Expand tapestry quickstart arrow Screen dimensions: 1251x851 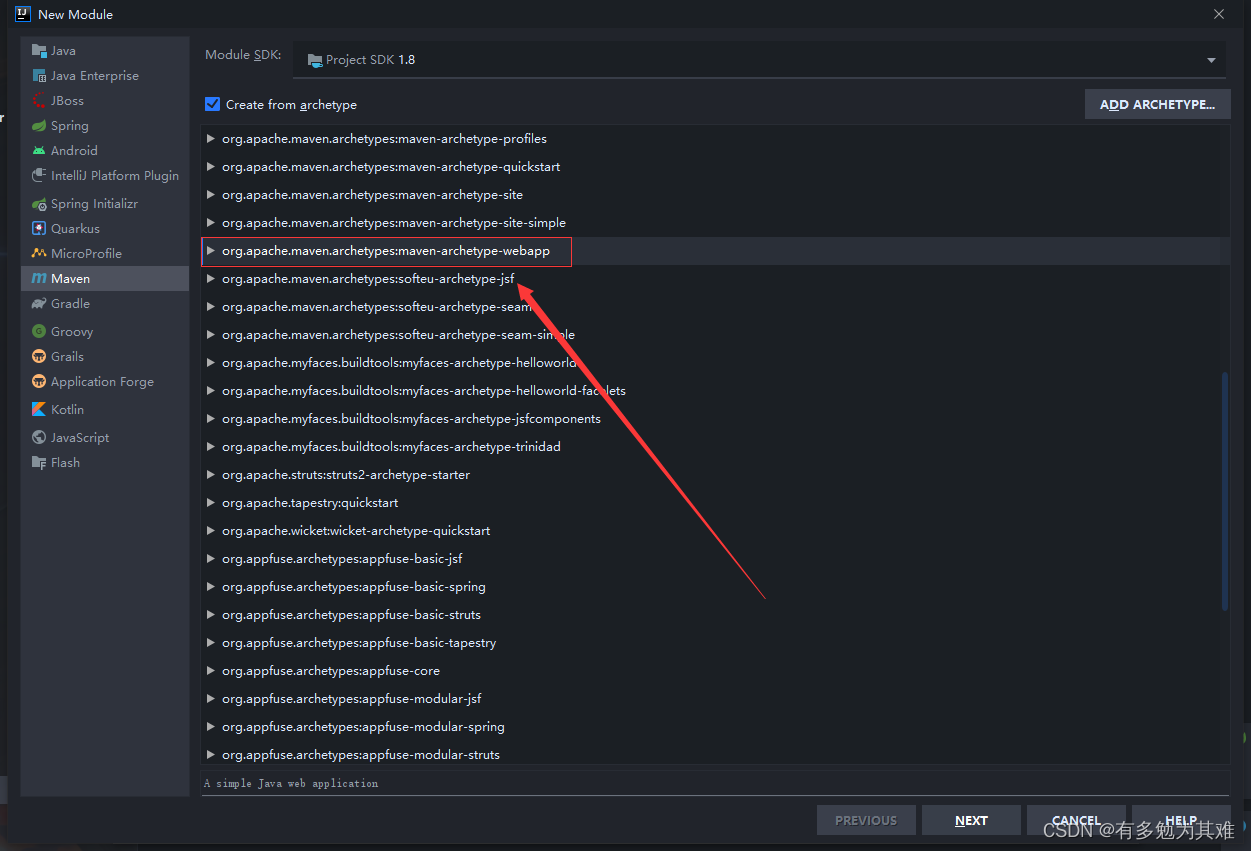tap(210, 503)
